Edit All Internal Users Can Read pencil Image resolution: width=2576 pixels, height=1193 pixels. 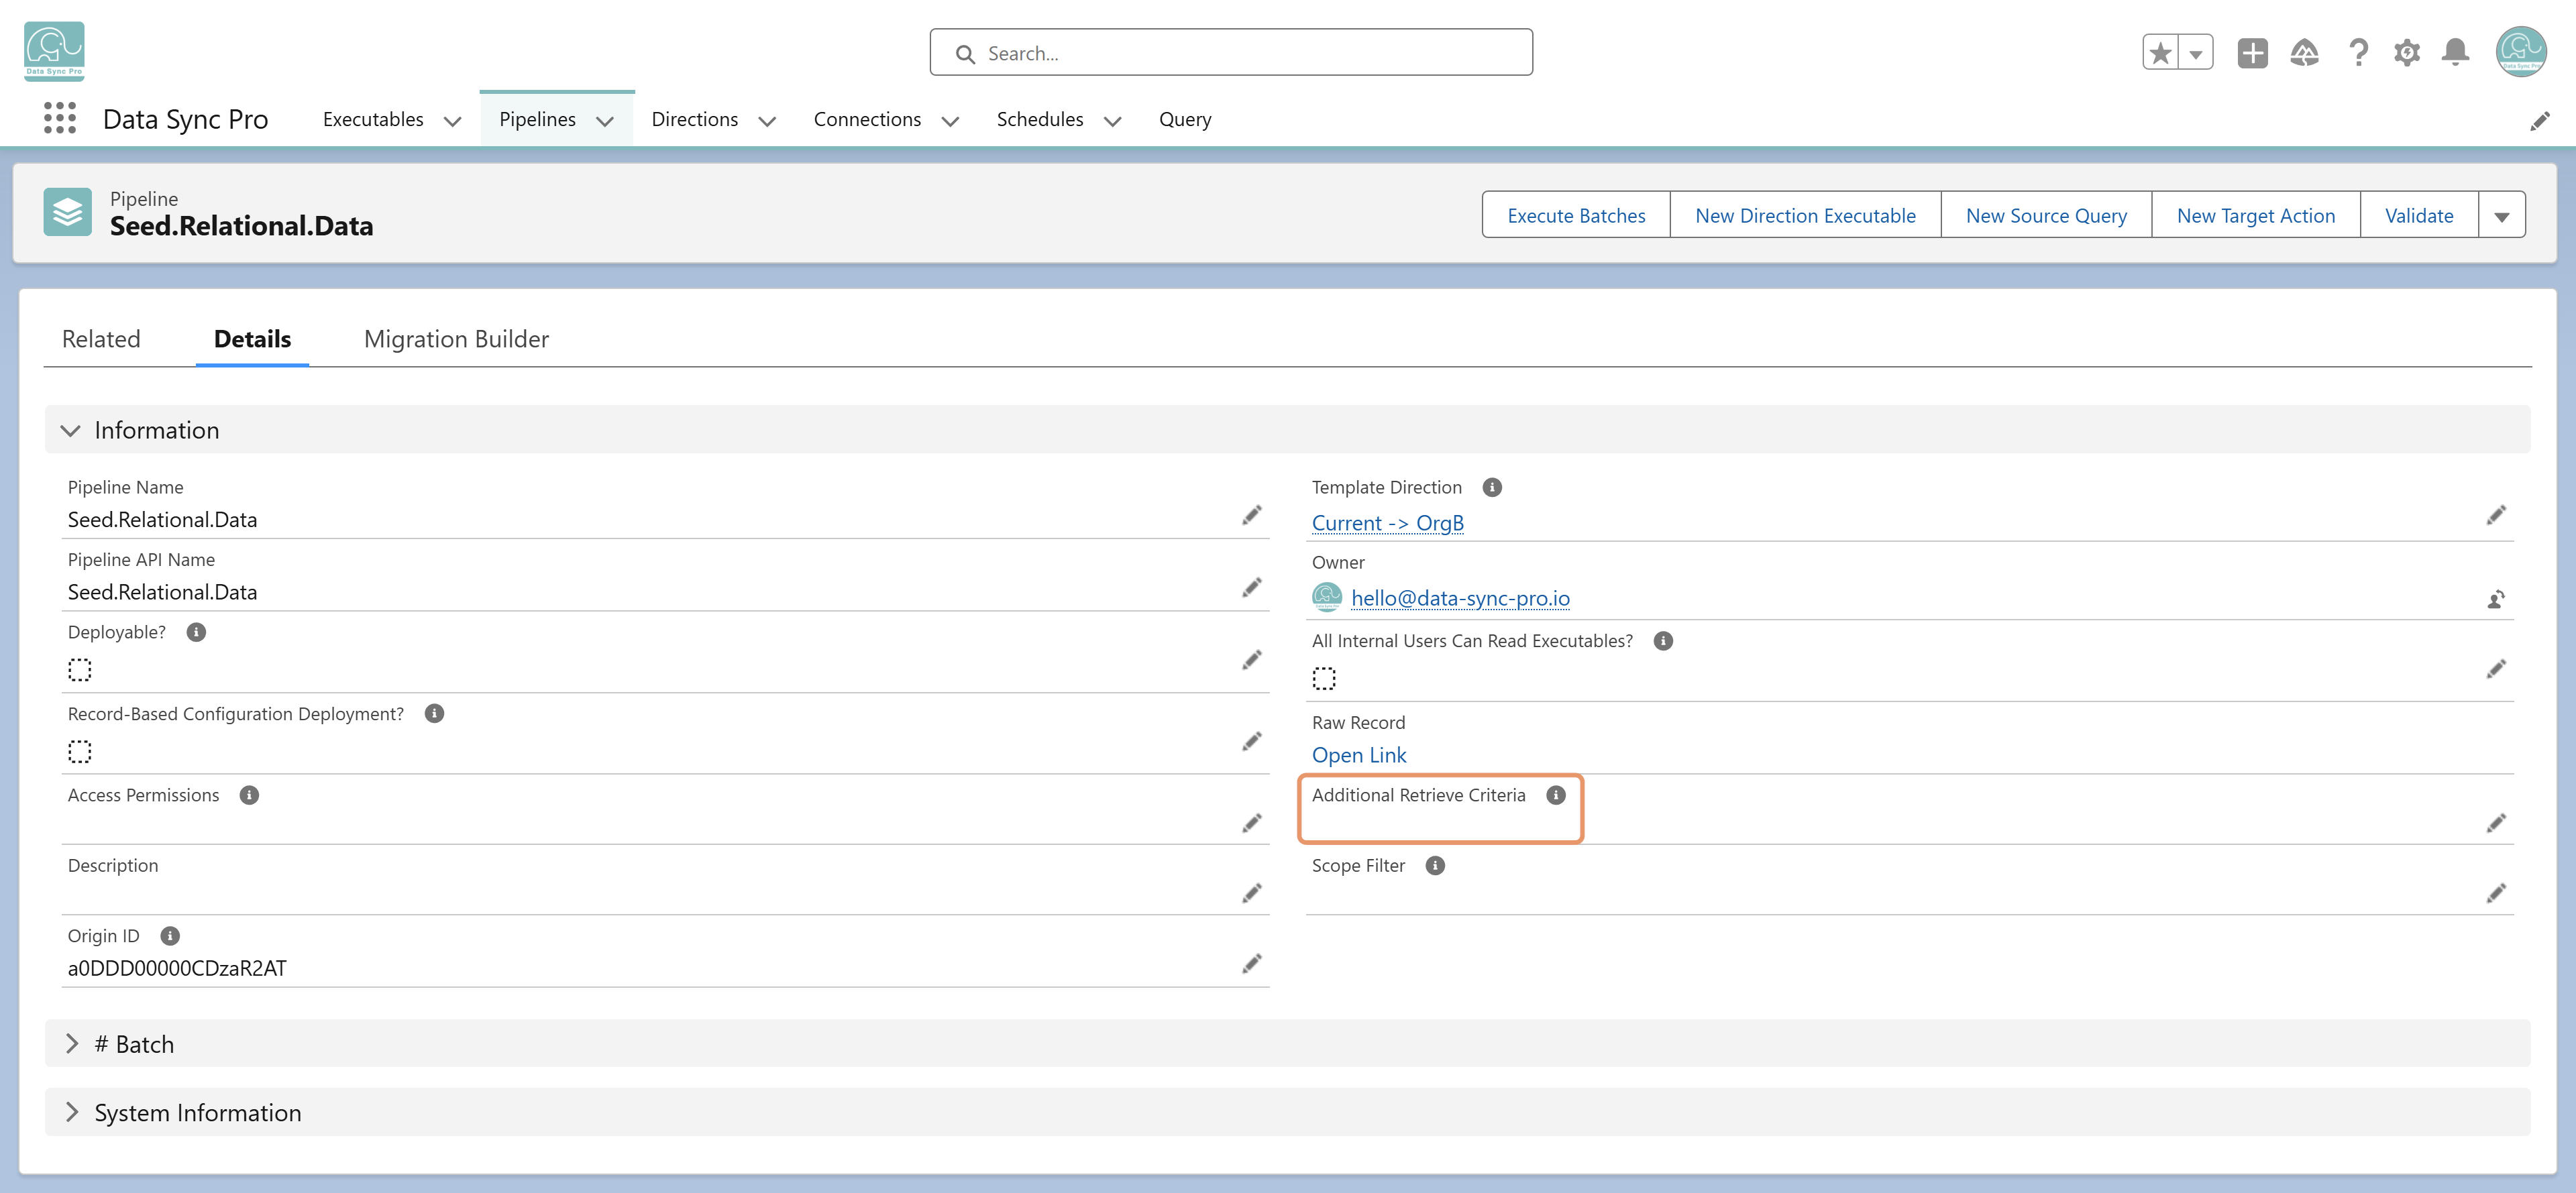(x=2496, y=668)
